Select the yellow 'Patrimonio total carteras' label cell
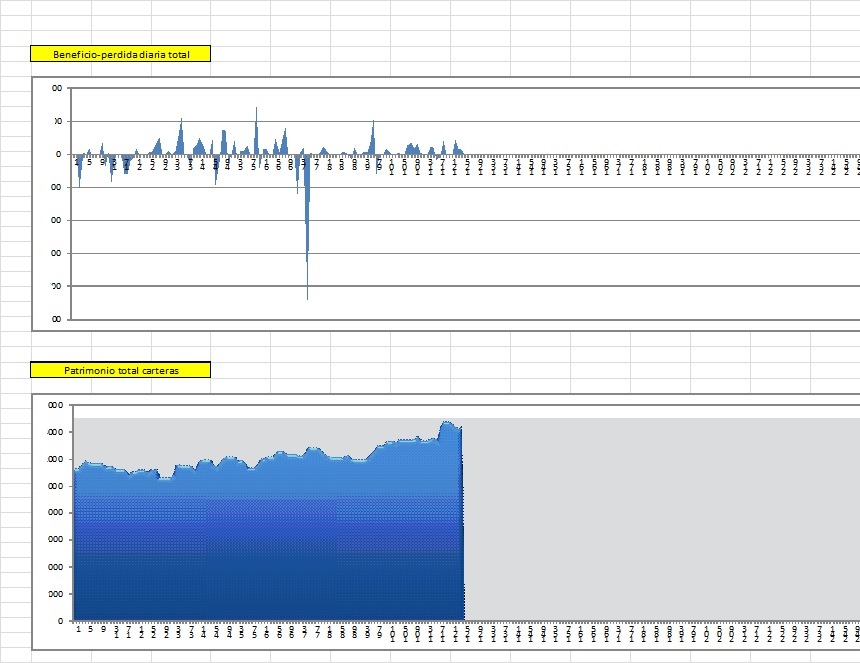This screenshot has height=663, width=860. [120, 370]
